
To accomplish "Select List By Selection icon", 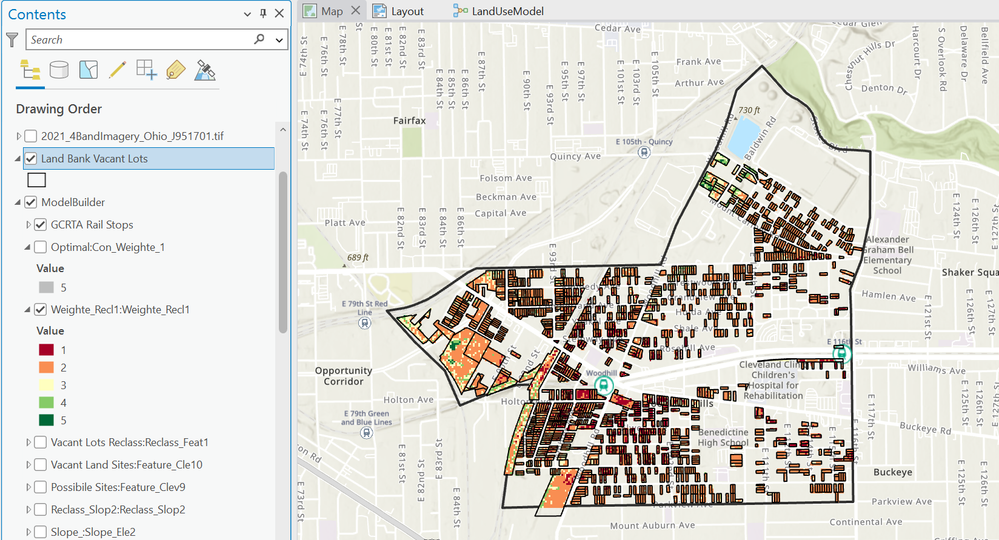I will 88,70.
